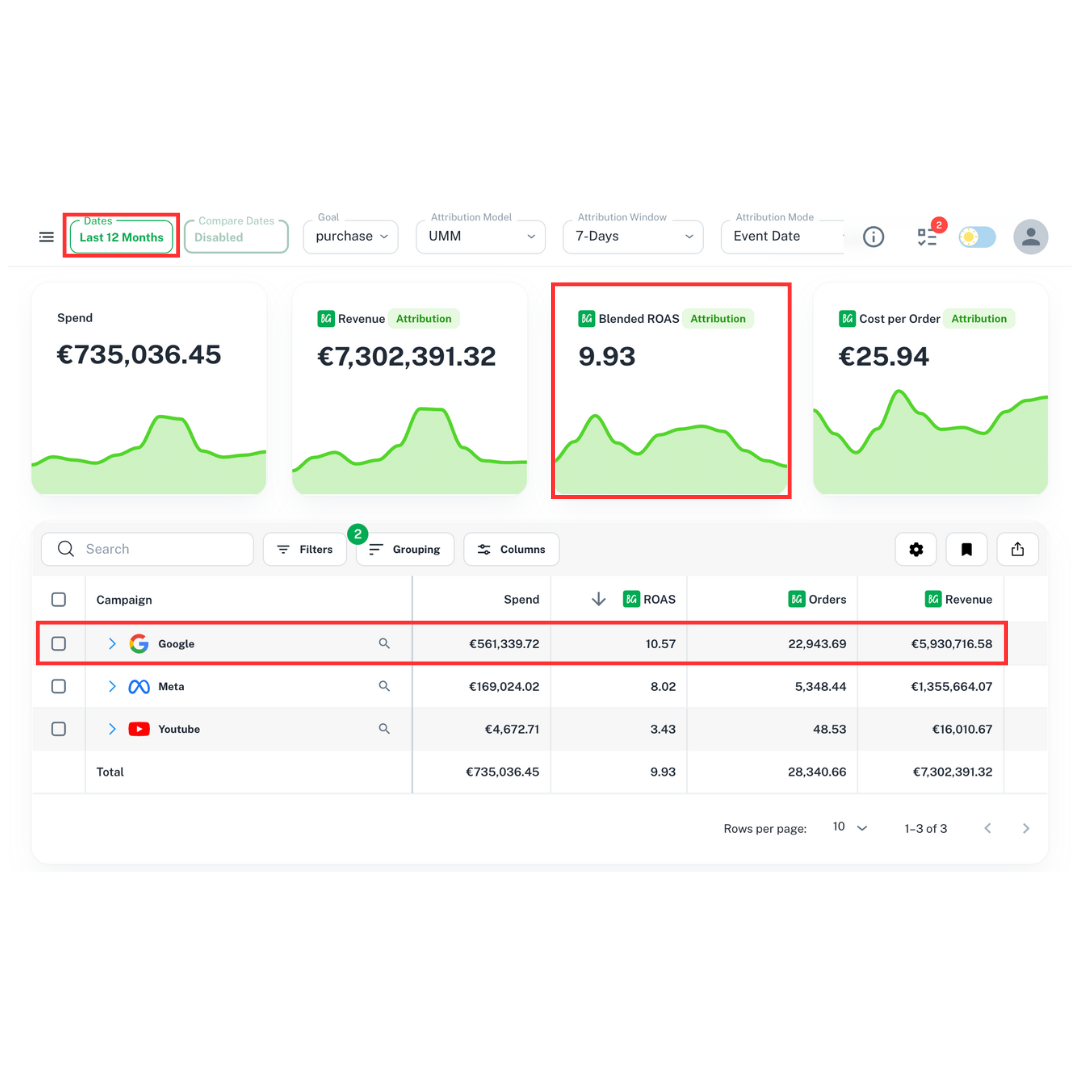Open the Rows per page dropdown
Viewport: 1080px width, 1080px height.
click(849, 828)
